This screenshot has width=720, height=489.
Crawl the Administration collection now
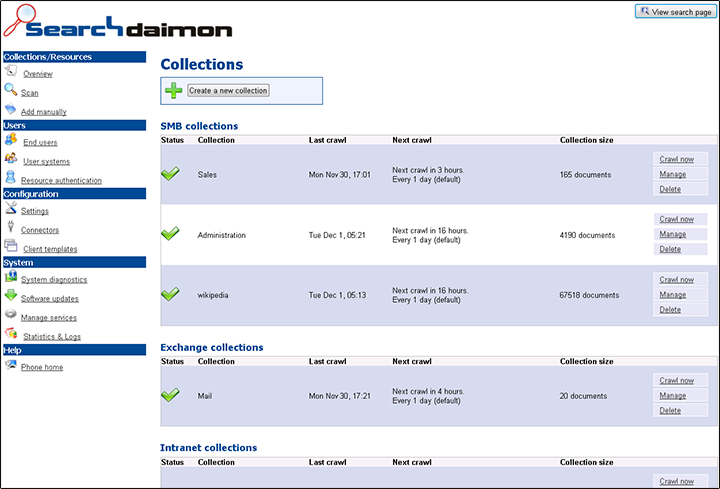click(x=677, y=219)
